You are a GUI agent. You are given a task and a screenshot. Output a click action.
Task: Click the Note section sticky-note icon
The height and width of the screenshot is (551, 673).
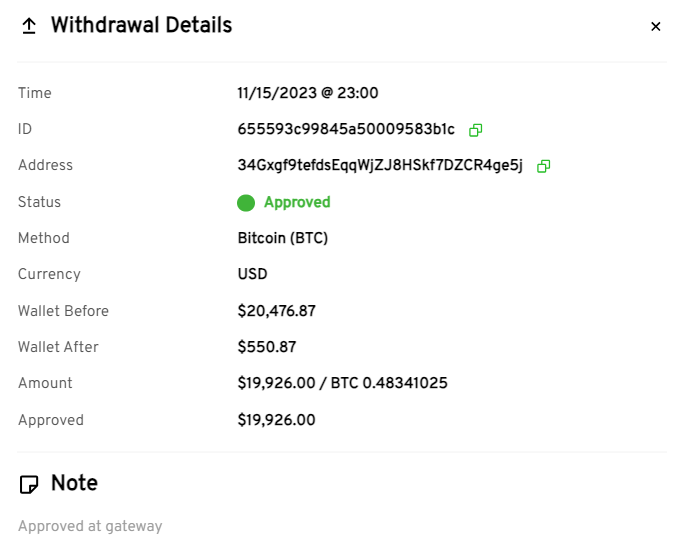(30, 485)
